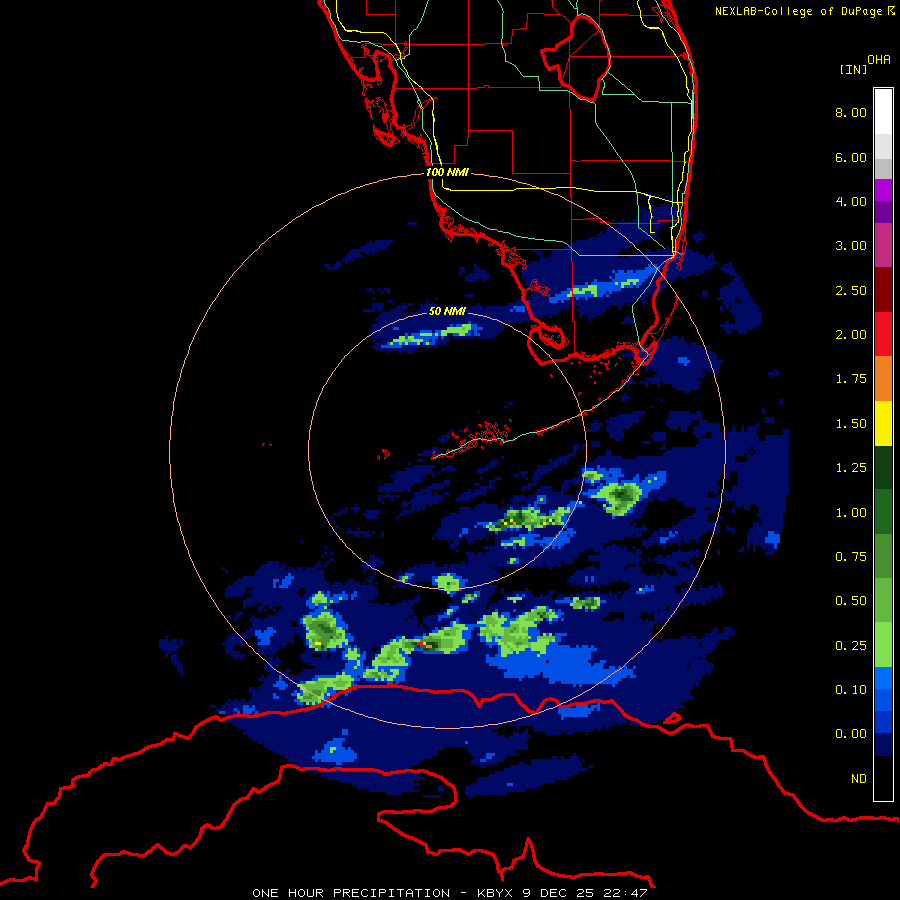Pick the dark red swatch beside 2.50
This screenshot has width=900, height=900.
(x=883, y=290)
